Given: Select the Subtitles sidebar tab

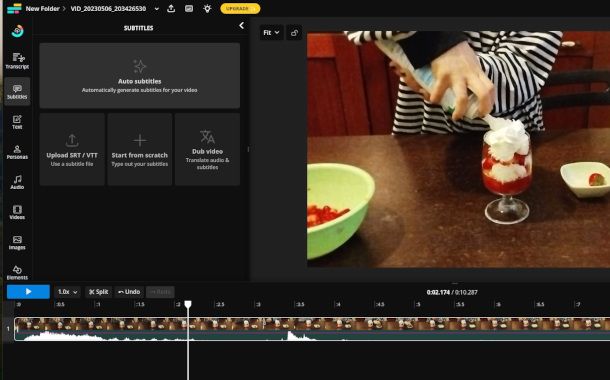Looking at the screenshot, I should [x=17, y=91].
